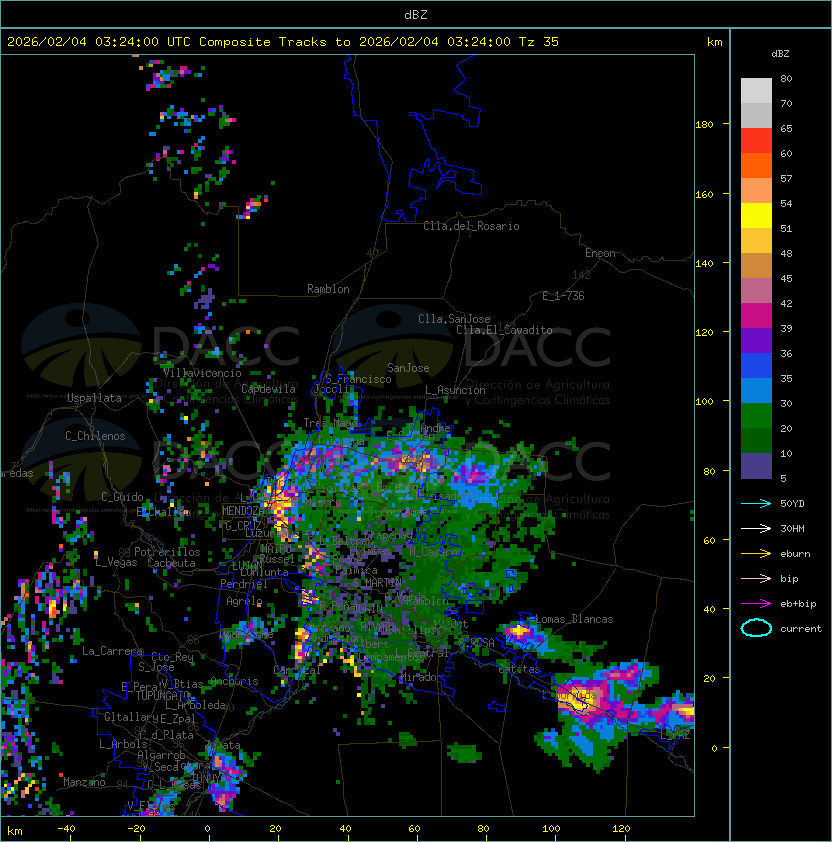The width and height of the screenshot is (832, 842).
Task: Click the 'TUPUNGATO' map label
Action: tap(163, 695)
